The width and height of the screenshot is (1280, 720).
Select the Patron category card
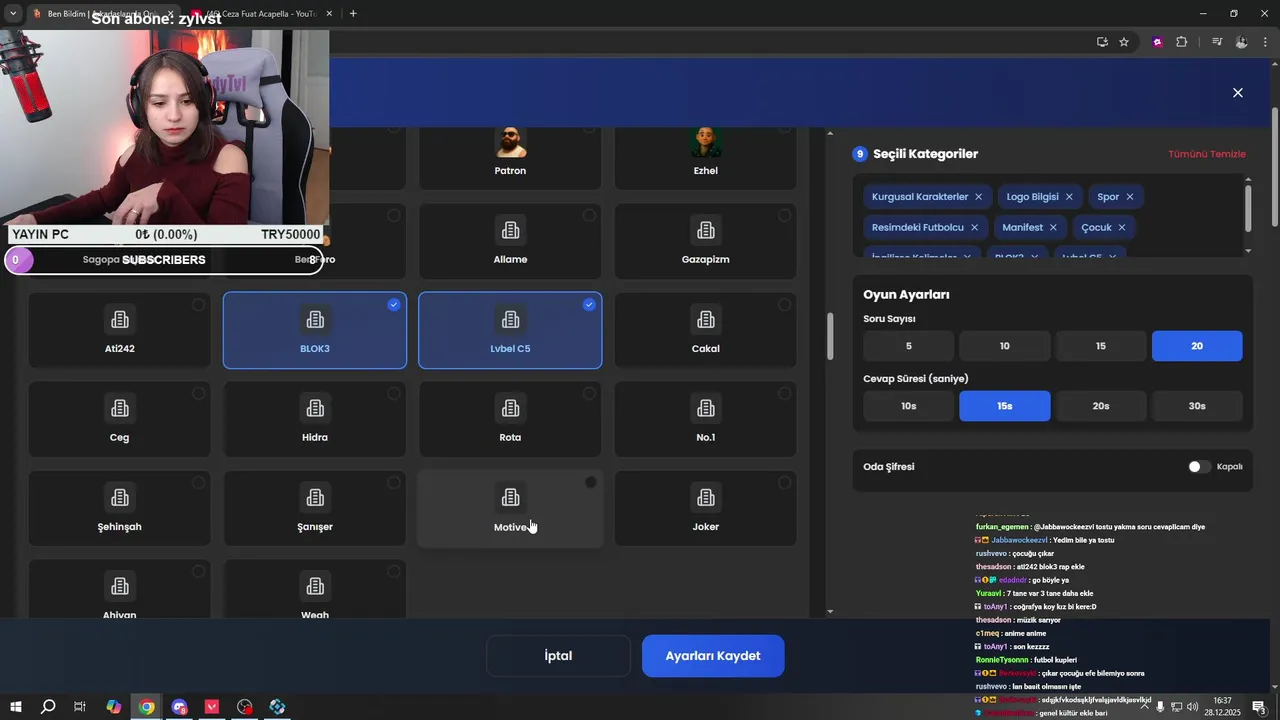pos(510,158)
